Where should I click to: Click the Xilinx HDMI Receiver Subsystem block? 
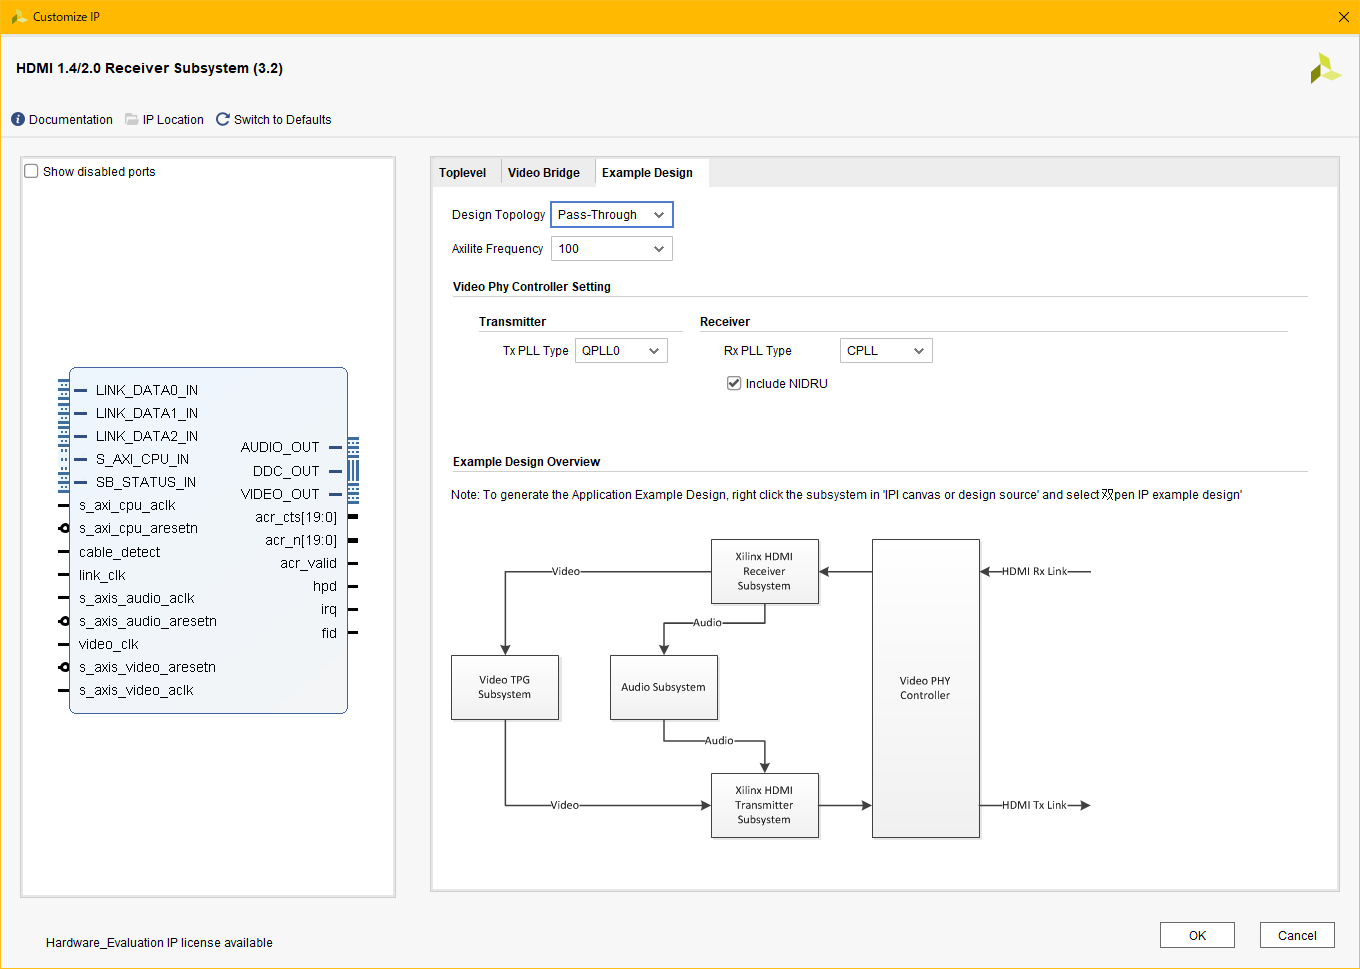765,572
